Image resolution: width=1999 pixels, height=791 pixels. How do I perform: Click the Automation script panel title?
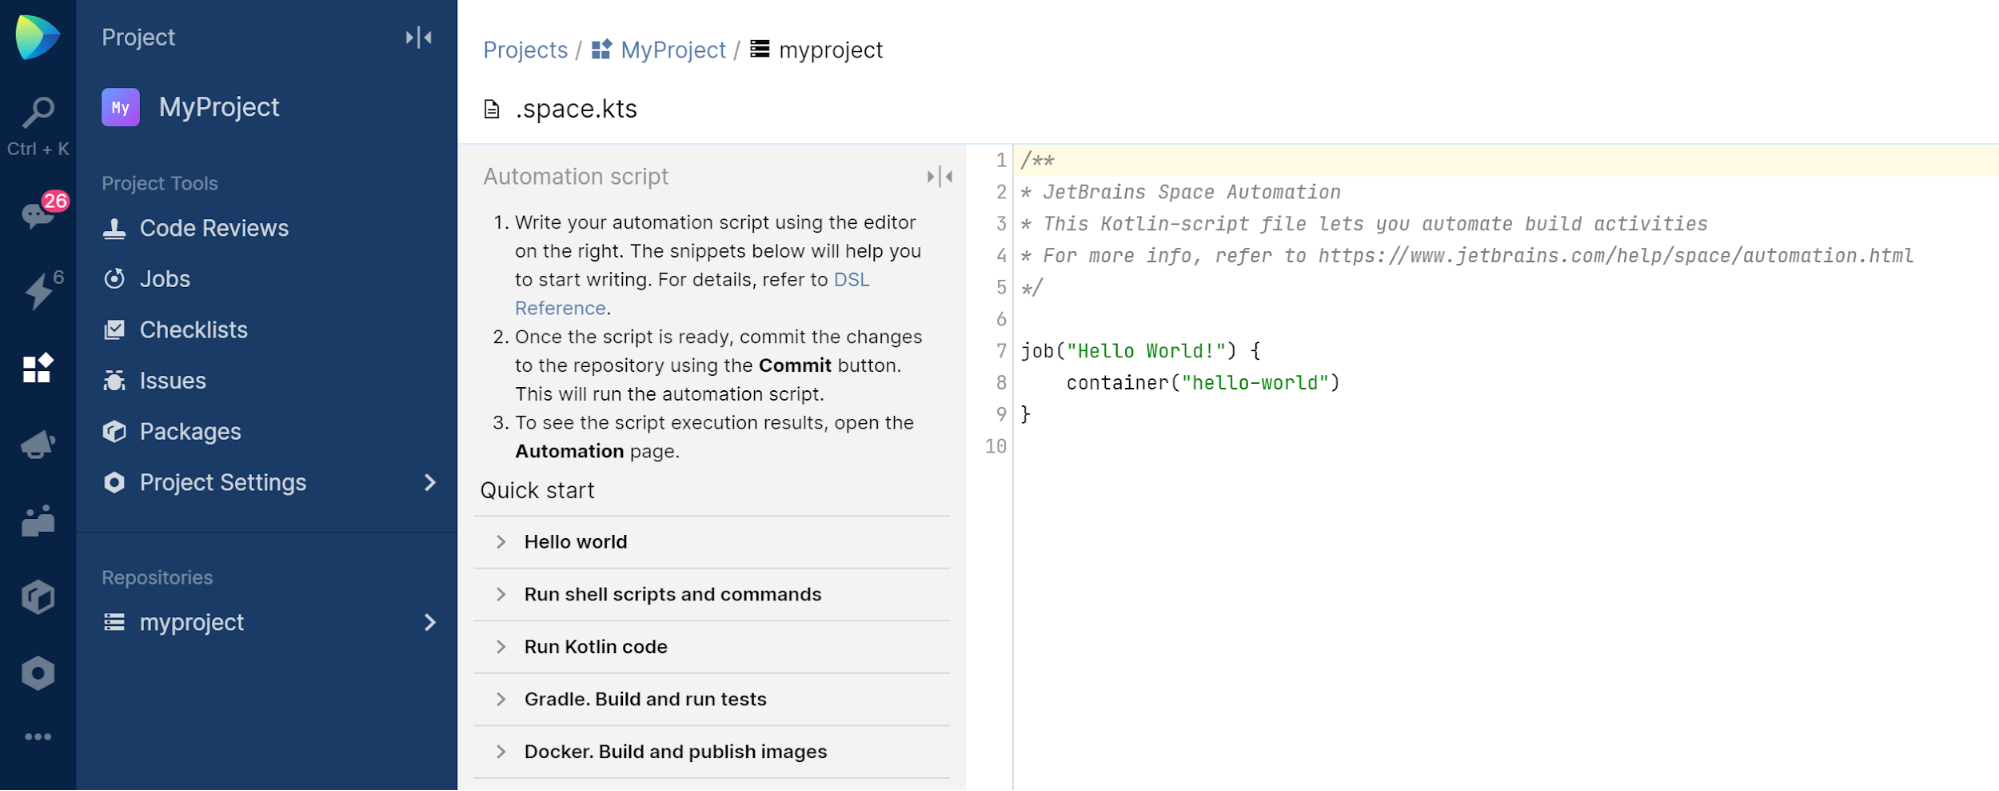click(x=576, y=177)
